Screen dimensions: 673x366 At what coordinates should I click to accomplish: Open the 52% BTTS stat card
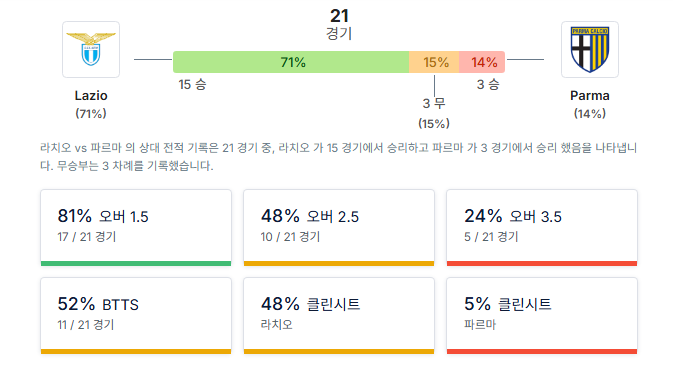pos(136,316)
